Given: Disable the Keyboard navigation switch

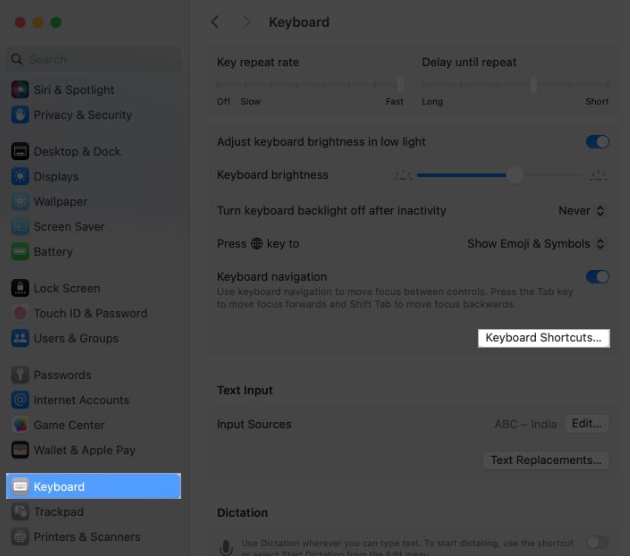Looking at the screenshot, I should (x=597, y=277).
